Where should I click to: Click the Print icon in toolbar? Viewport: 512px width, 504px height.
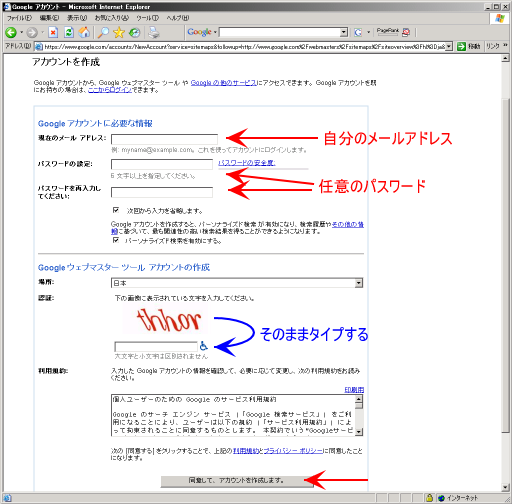point(154,32)
